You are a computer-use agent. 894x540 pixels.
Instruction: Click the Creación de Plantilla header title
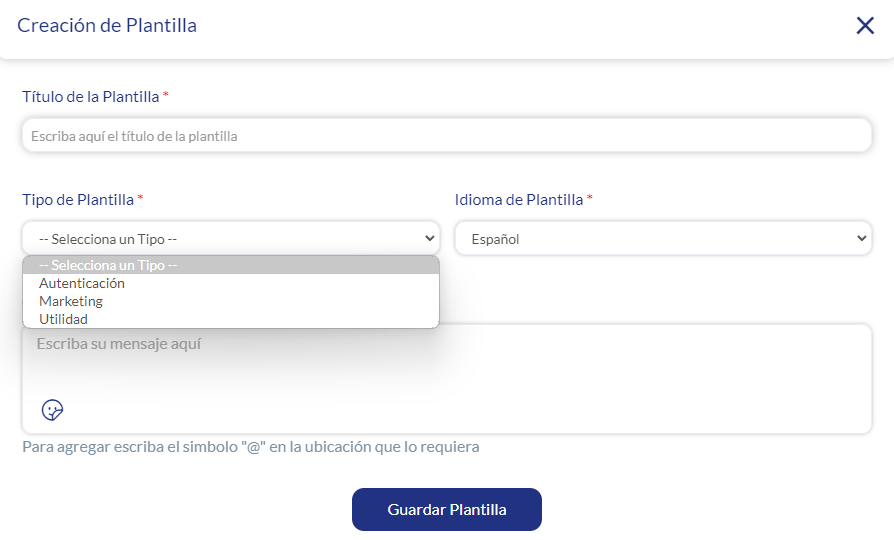[107, 26]
